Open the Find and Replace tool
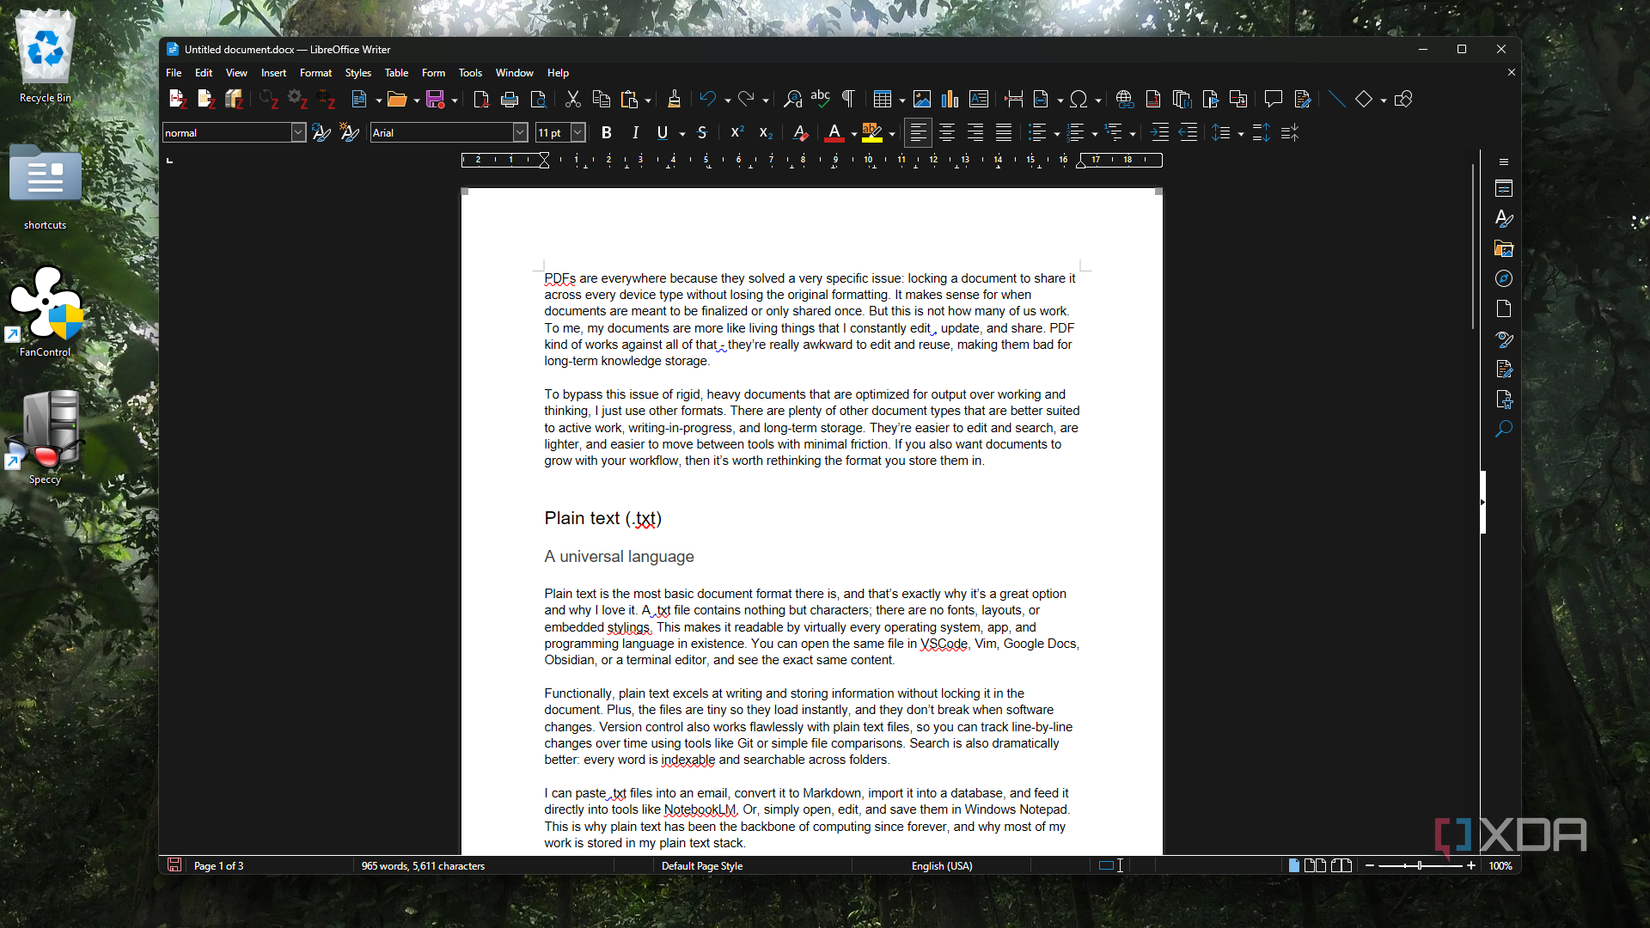 click(791, 99)
